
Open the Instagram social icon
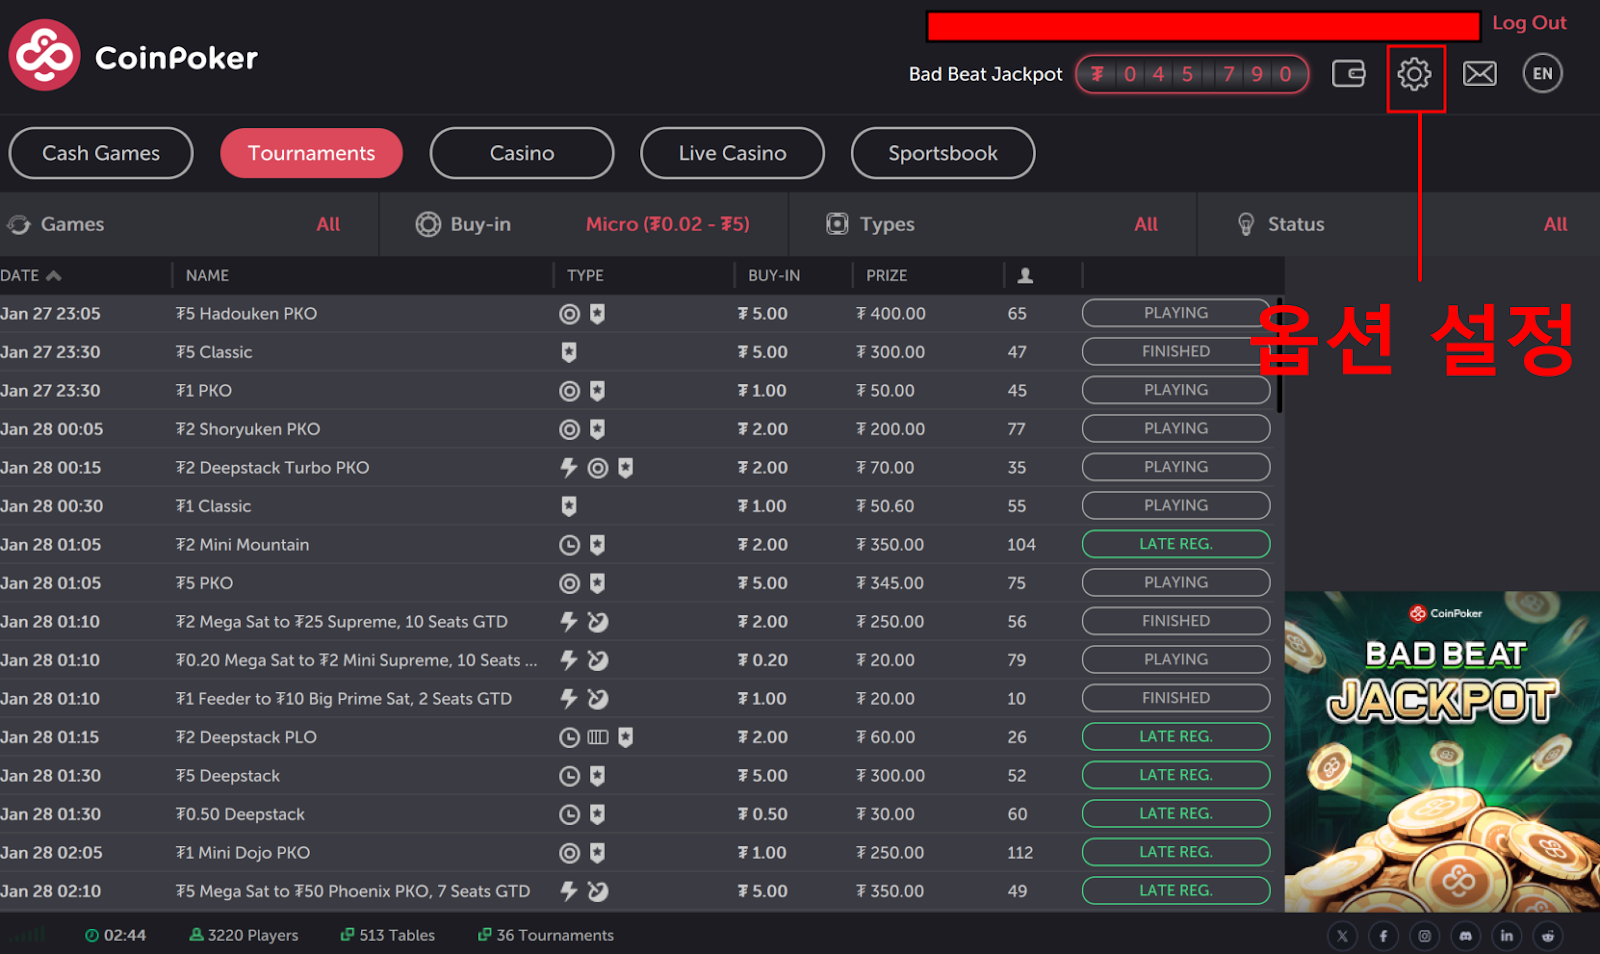[x=1425, y=936]
